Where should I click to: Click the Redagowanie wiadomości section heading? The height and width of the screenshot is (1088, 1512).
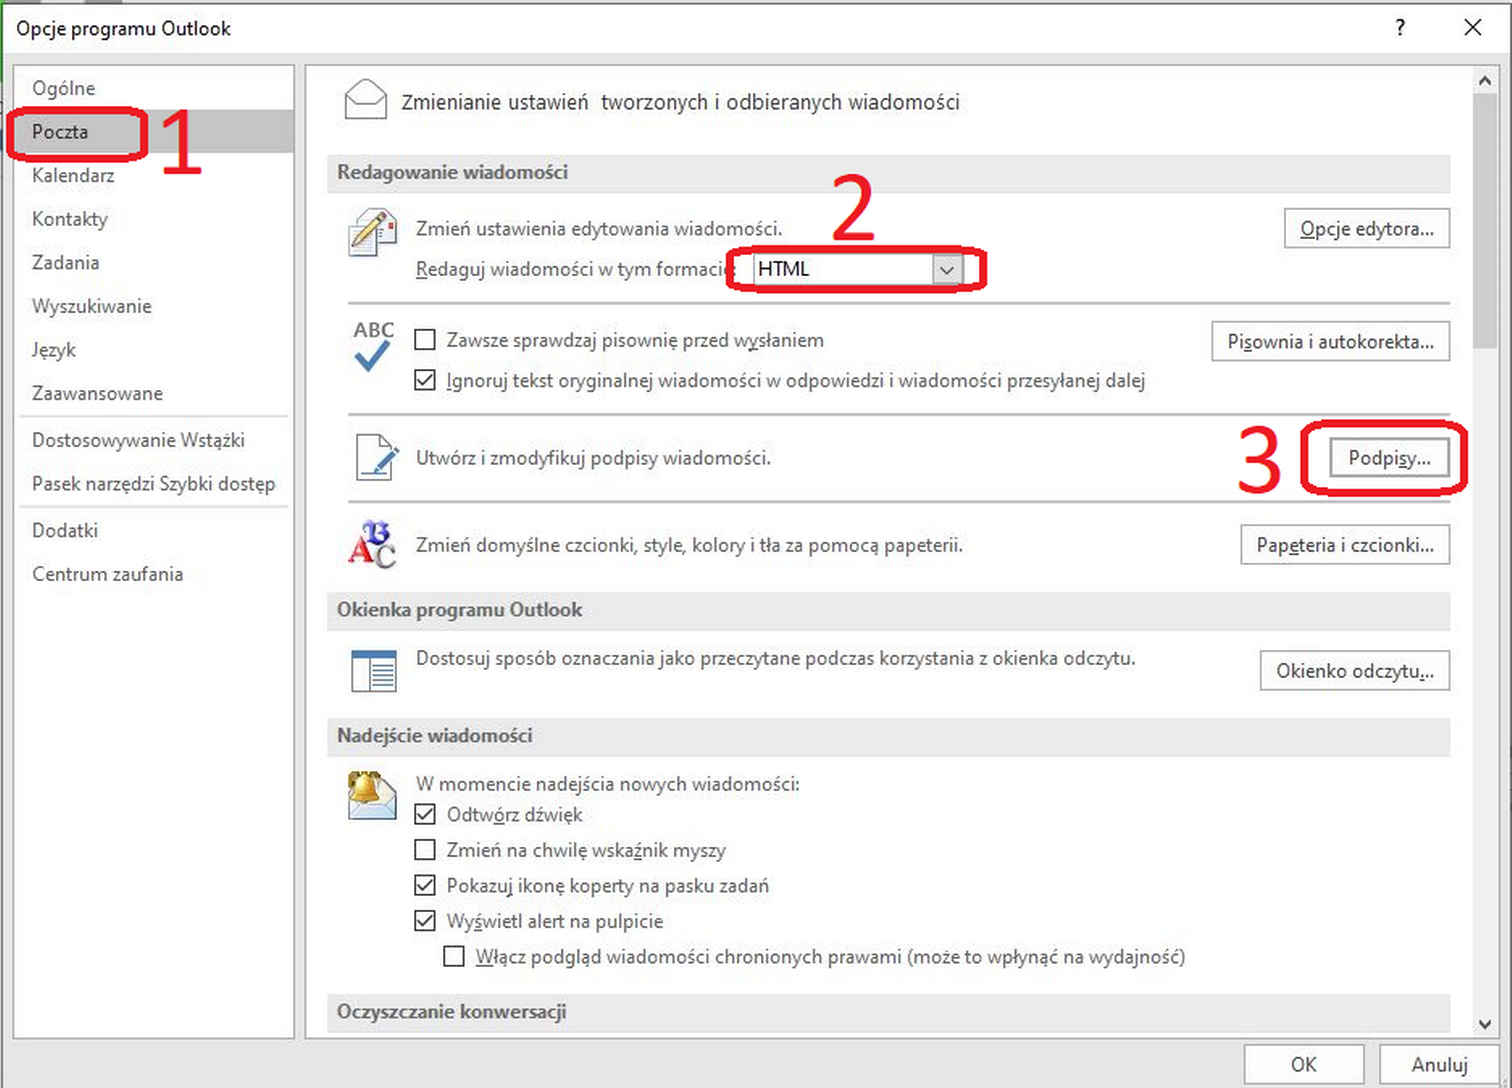click(452, 172)
